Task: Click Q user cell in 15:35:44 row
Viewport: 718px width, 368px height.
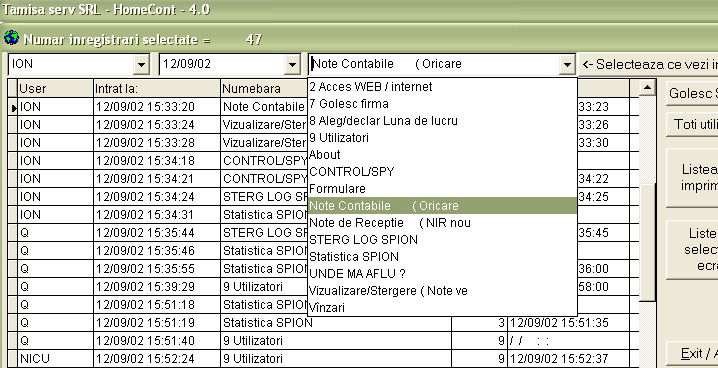Action: pyautogui.click(x=55, y=233)
